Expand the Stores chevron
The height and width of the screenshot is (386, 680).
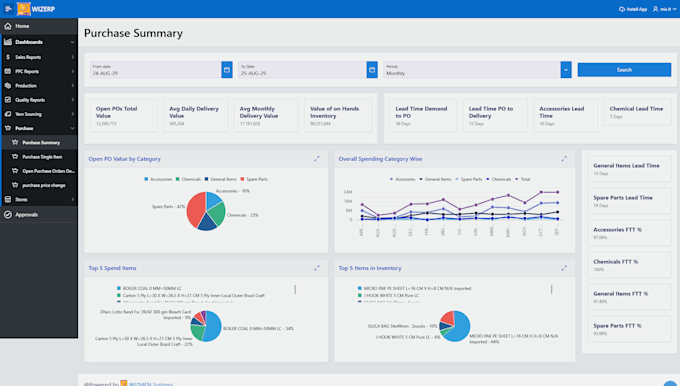click(72, 200)
